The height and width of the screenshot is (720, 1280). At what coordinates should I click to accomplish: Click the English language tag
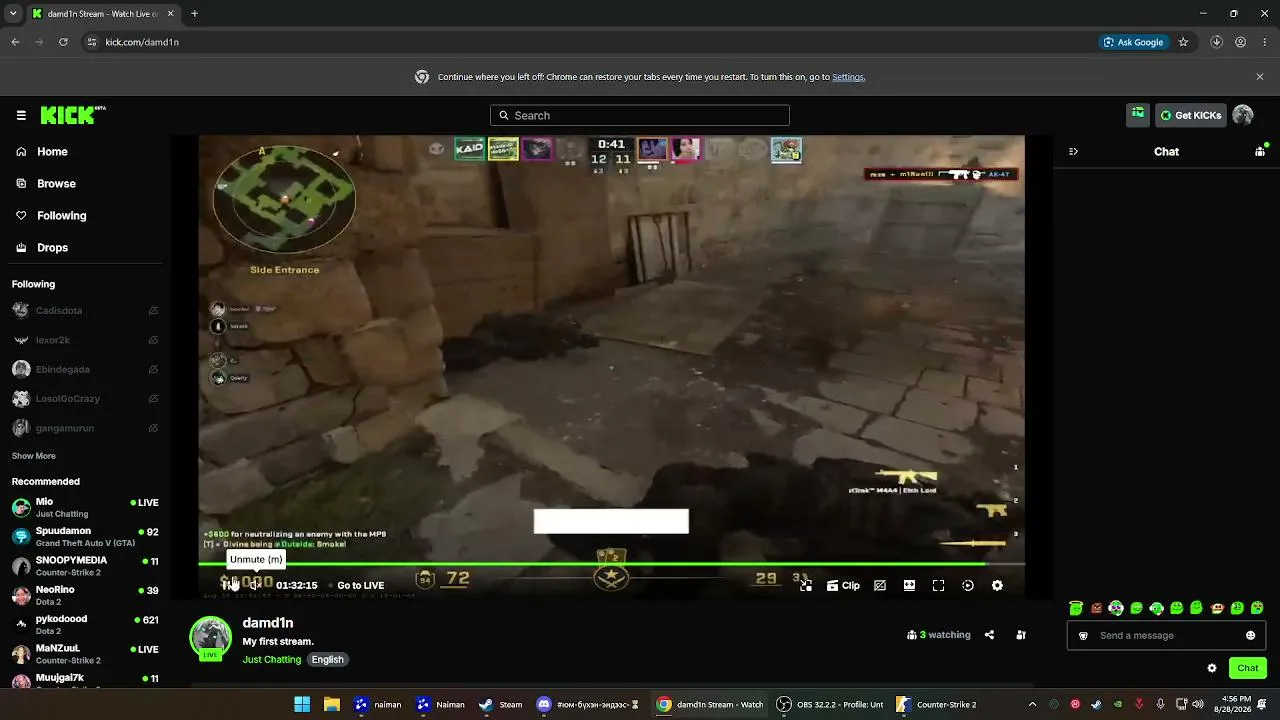tap(327, 660)
